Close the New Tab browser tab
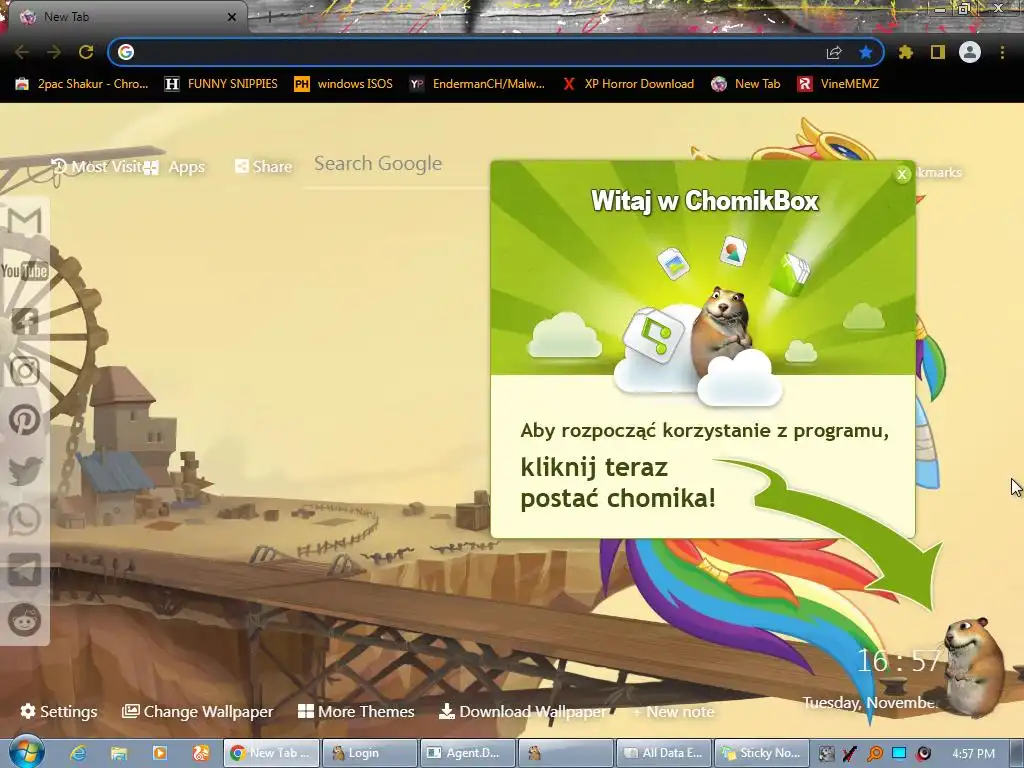Screen dimensions: 1024x768 (231, 18)
